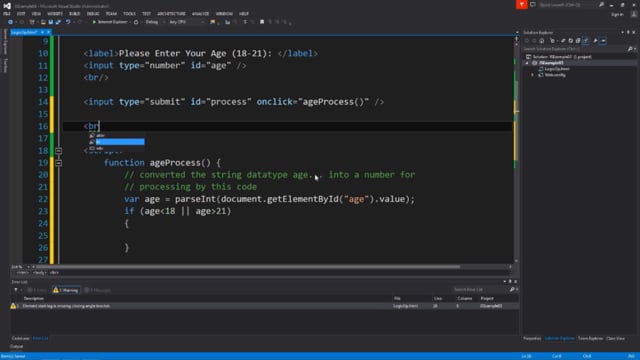Toggle Preview Selected Items in Solution Explorer

click(x=603, y=41)
